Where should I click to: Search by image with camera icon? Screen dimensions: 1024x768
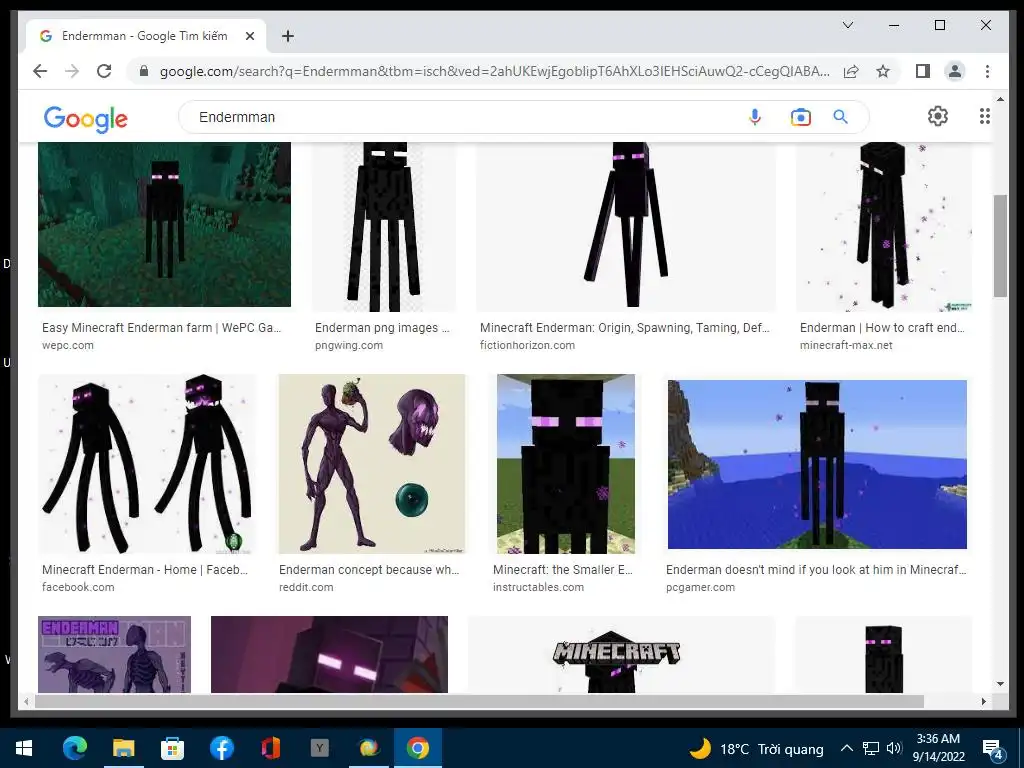800,117
